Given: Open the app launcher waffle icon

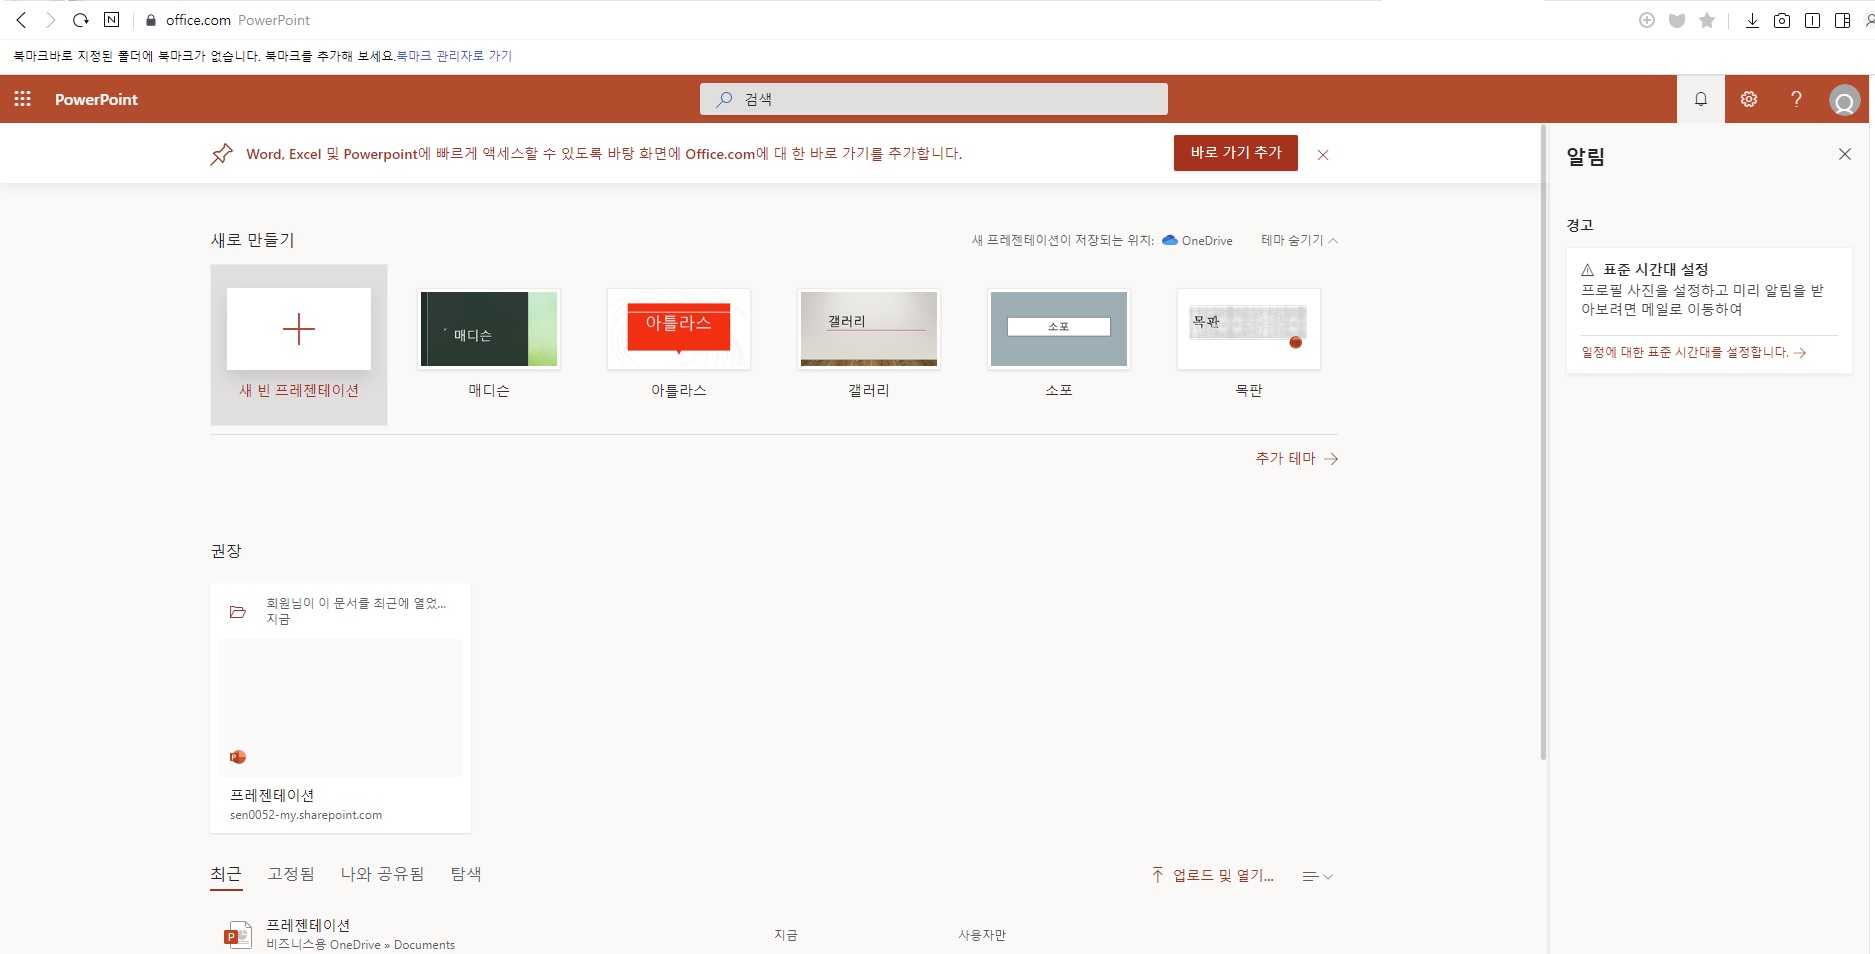Looking at the screenshot, I should pyautogui.click(x=23, y=99).
